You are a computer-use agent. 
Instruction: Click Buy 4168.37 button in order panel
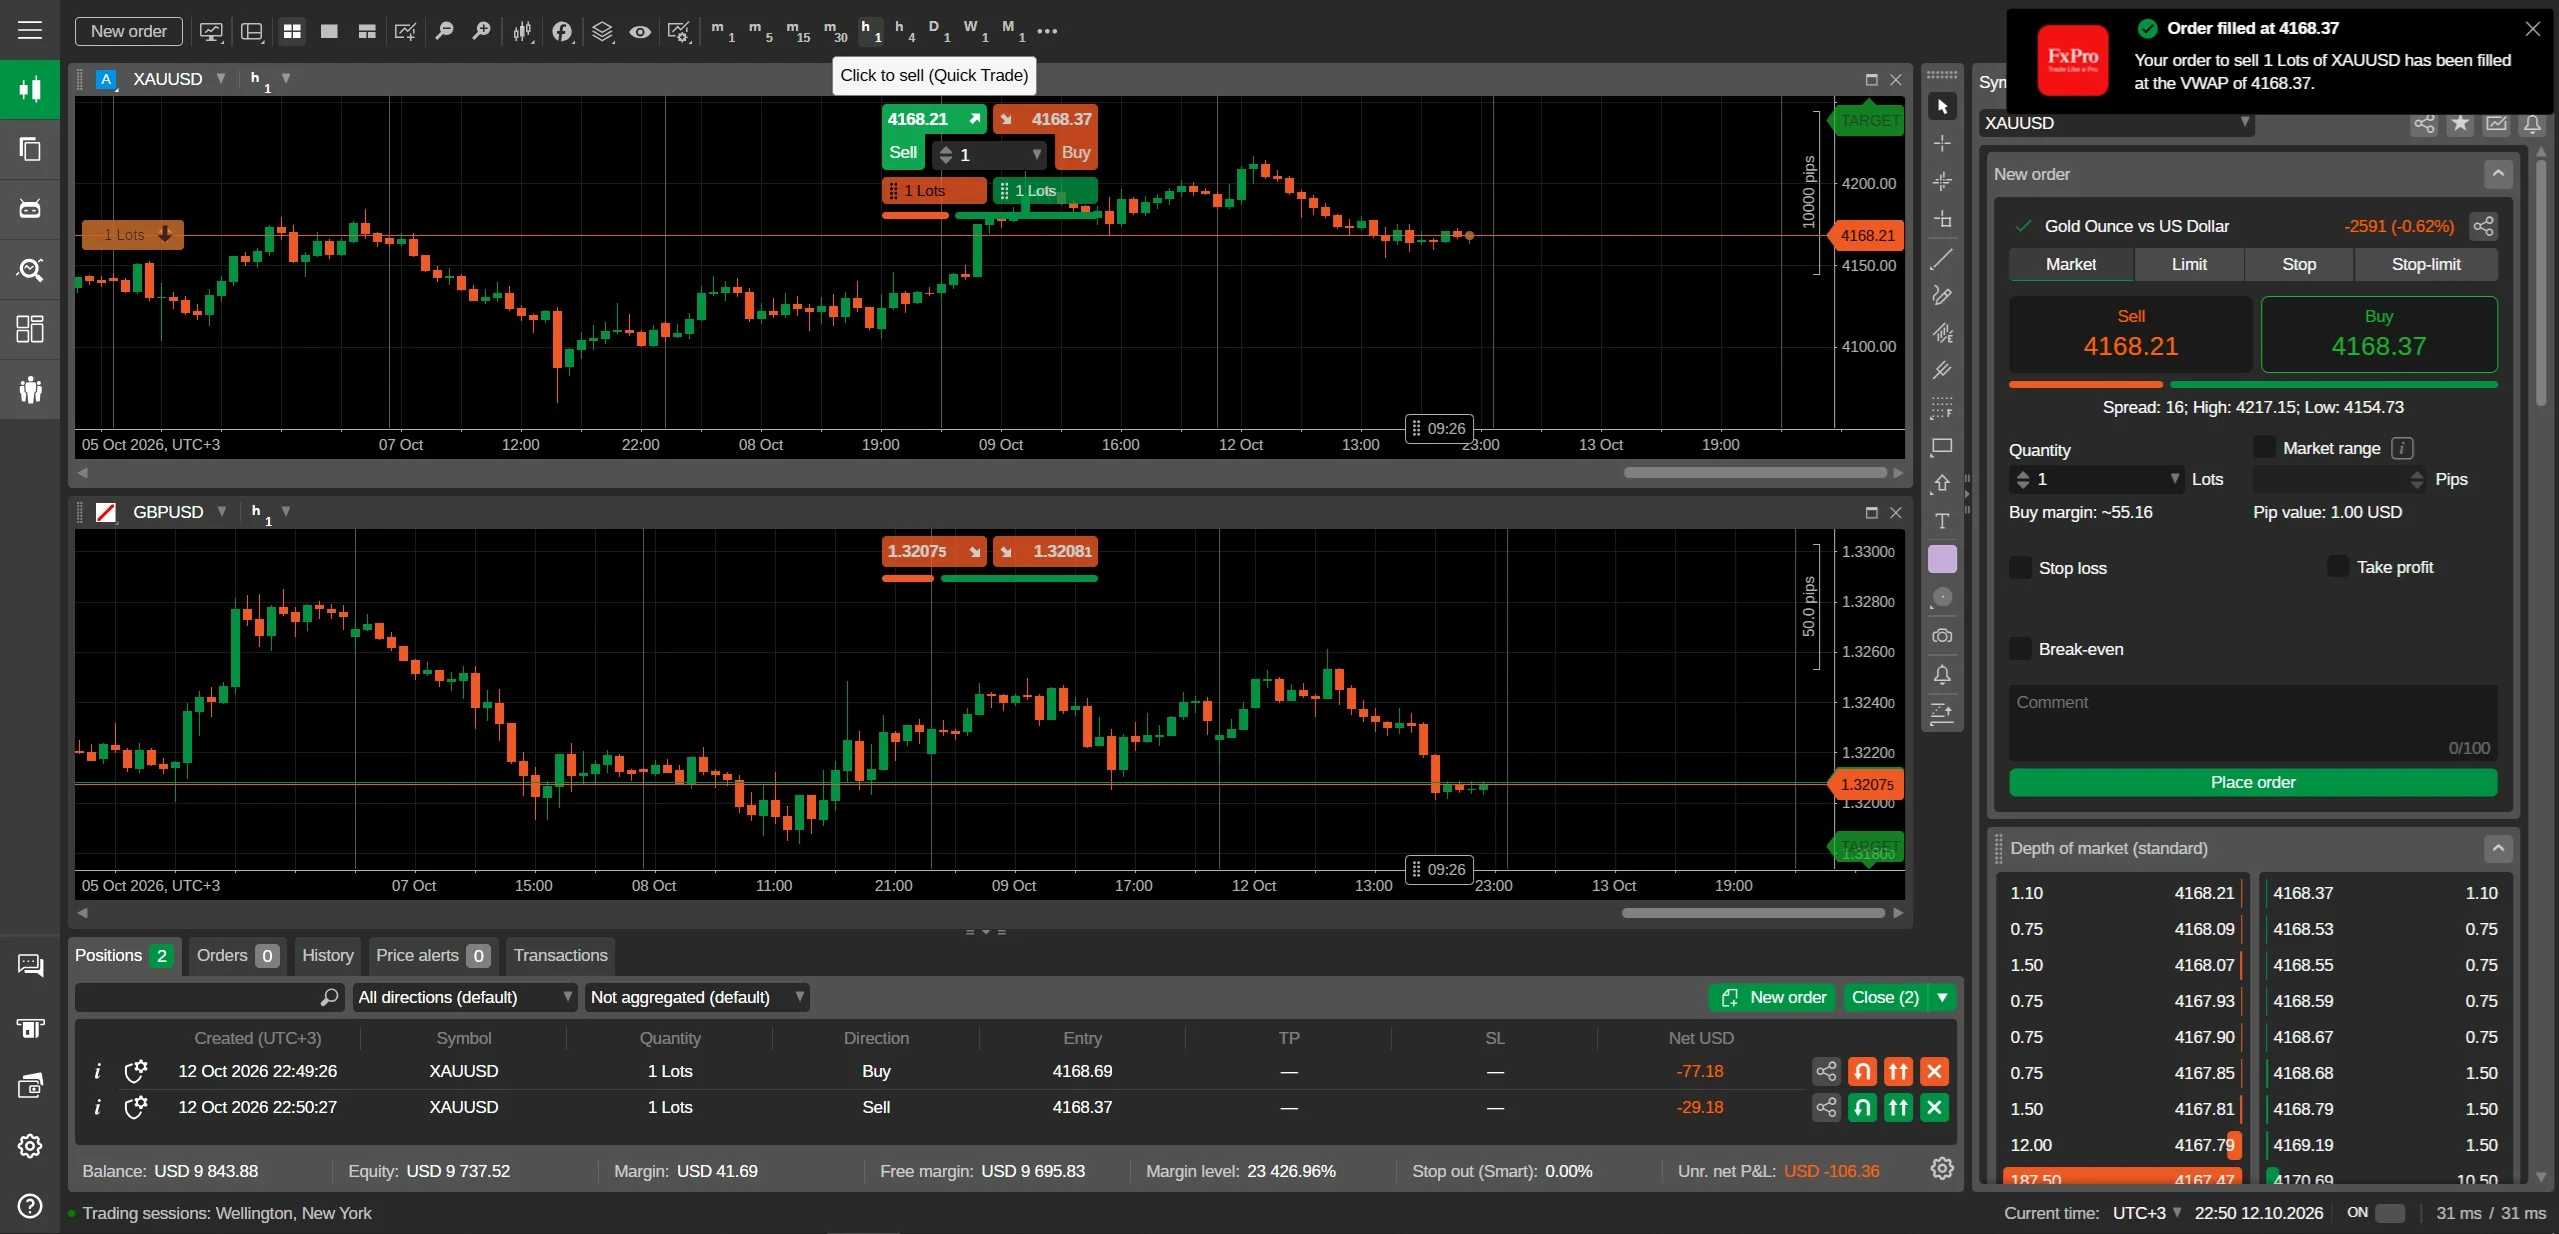[x=2379, y=334]
